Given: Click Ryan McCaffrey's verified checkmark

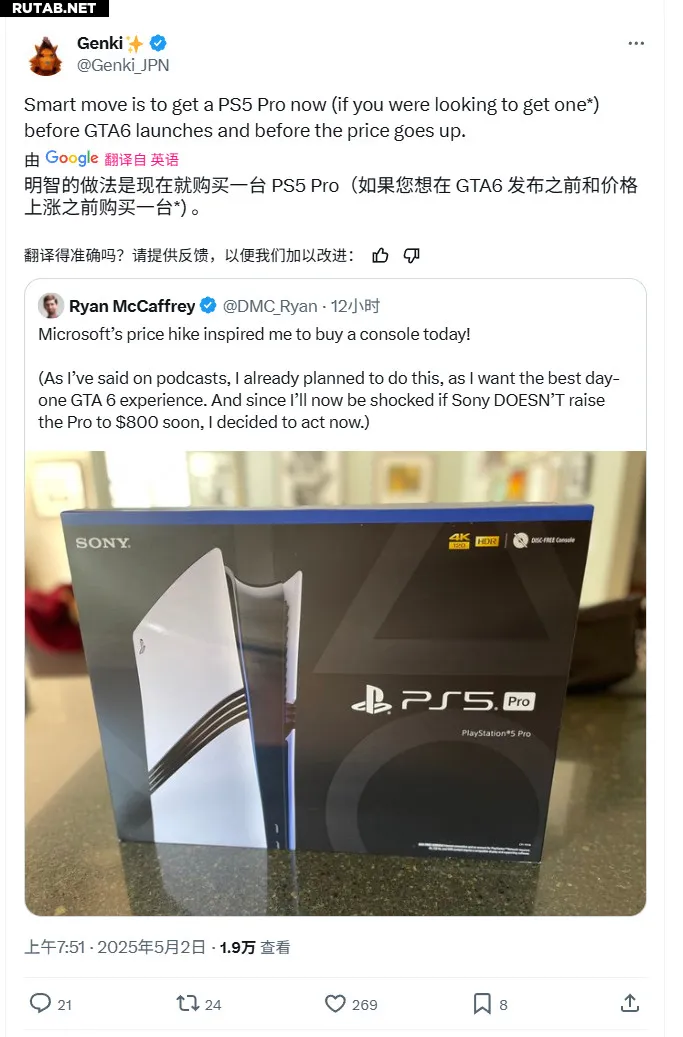Looking at the screenshot, I should (208, 306).
